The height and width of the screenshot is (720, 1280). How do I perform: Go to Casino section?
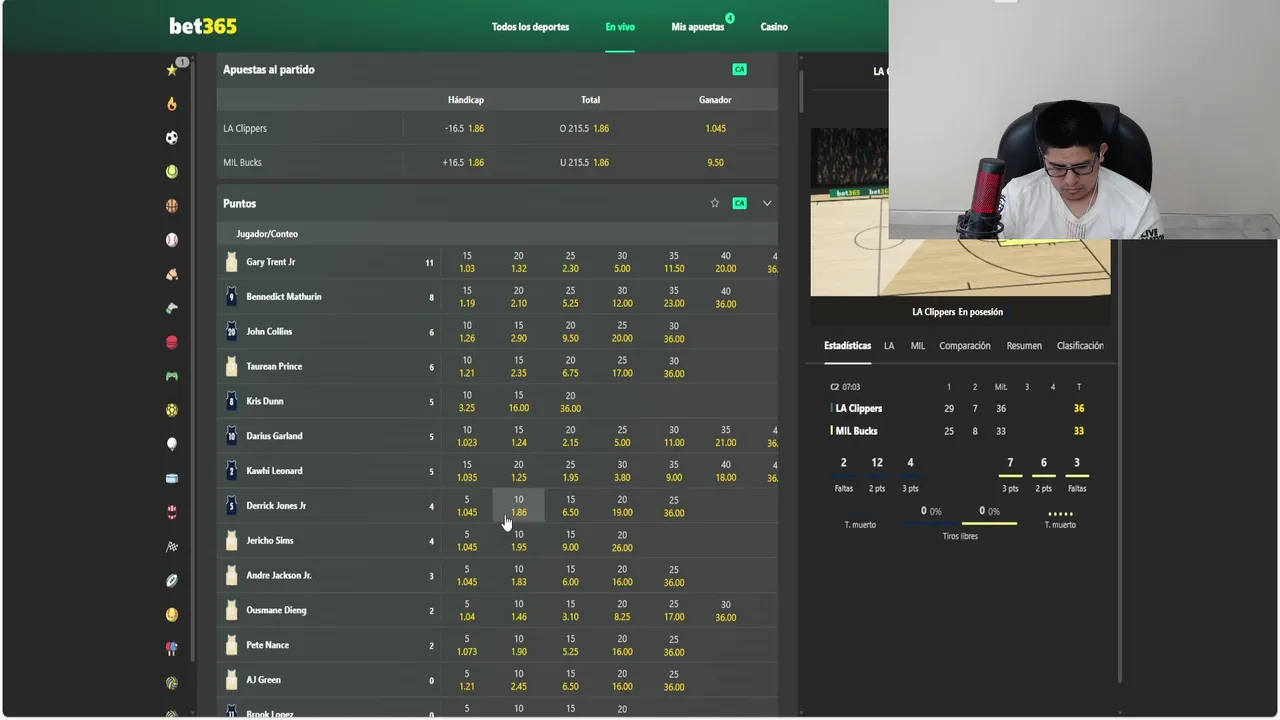point(774,27)
